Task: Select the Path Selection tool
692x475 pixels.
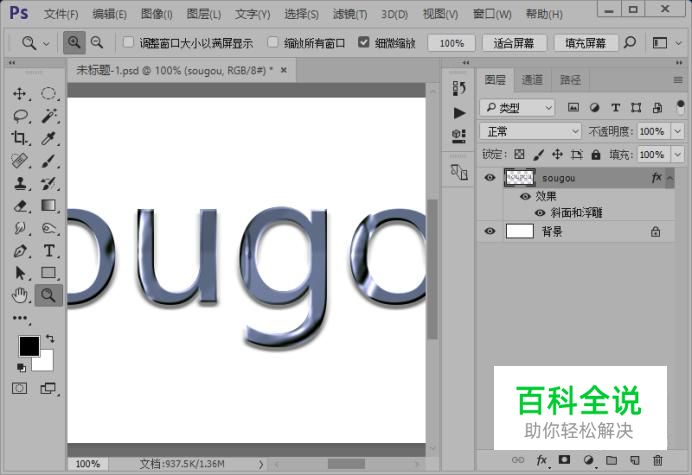Action: pyautogui.click(x=19, y=273)
